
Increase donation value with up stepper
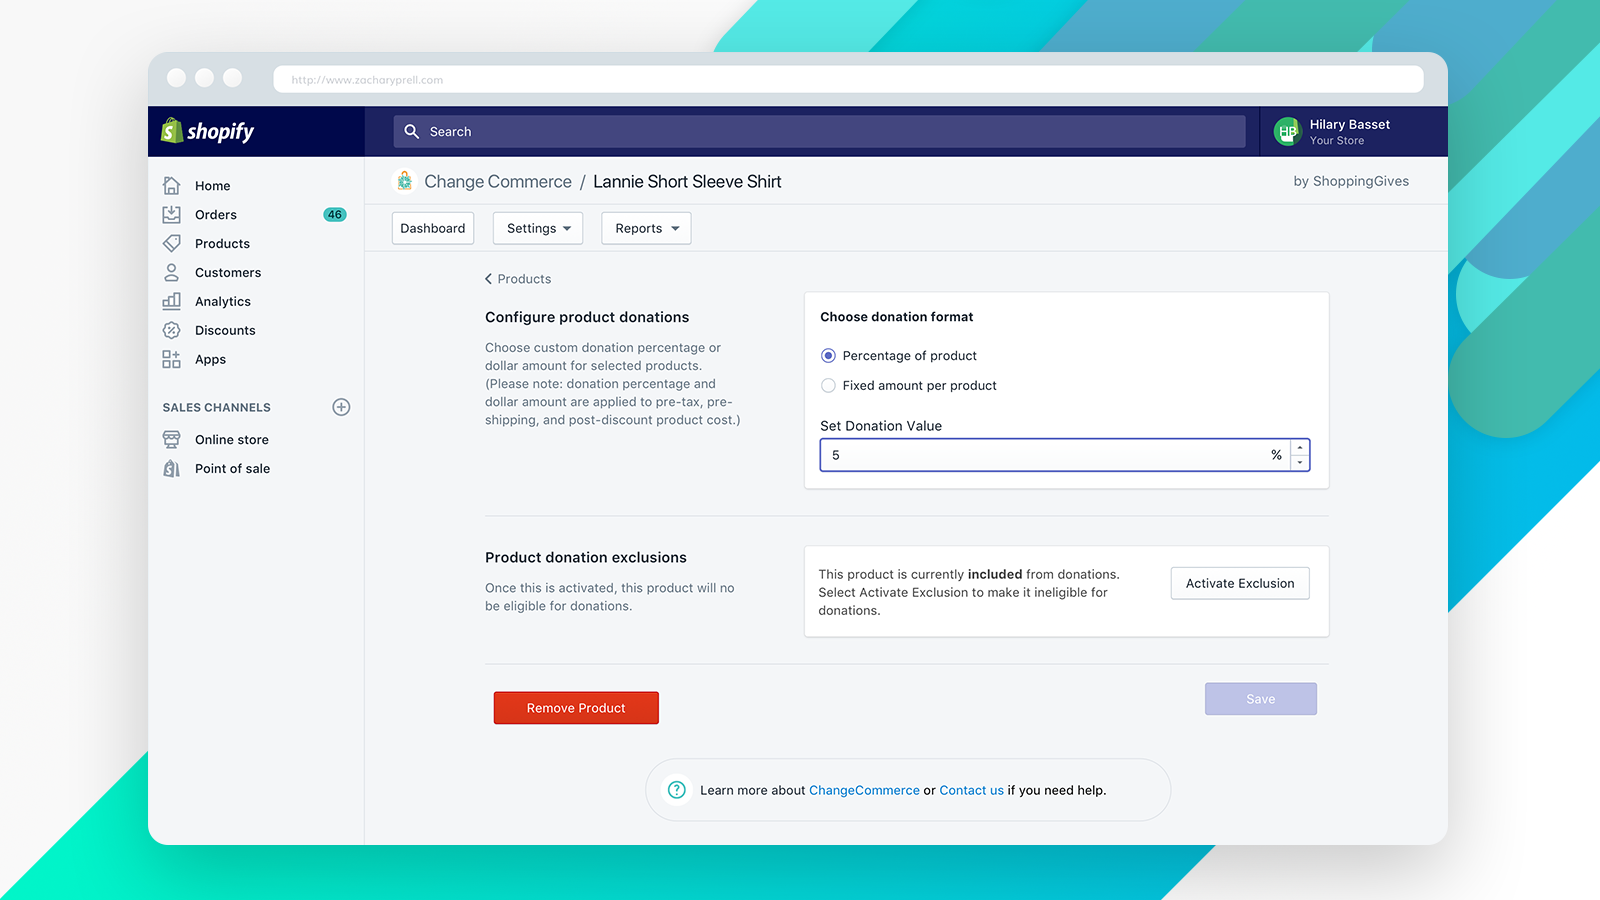[1300, 448]
